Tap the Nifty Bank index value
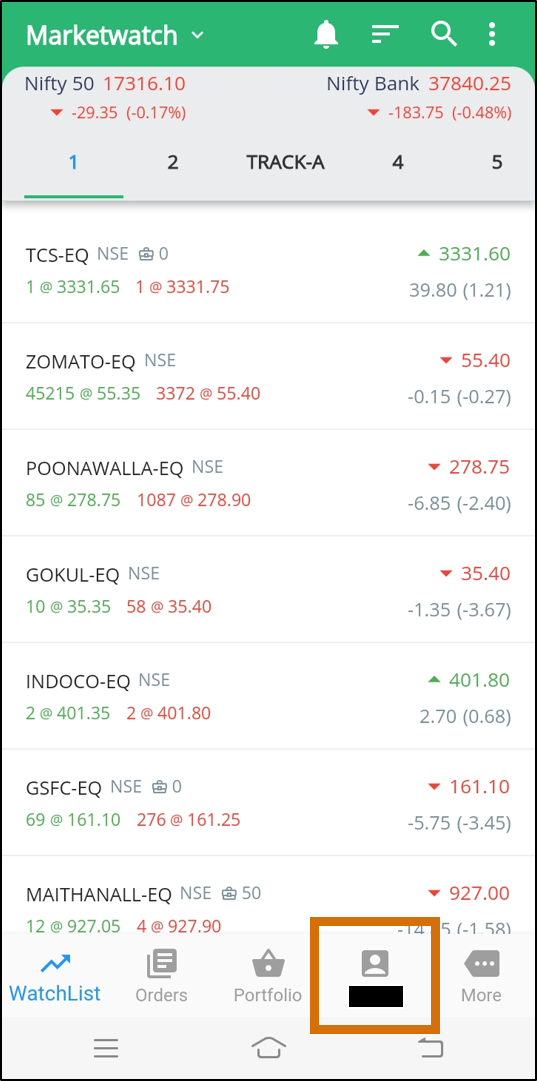The height and width of the screenshot is (1081, 537). [x=469, y=84]
